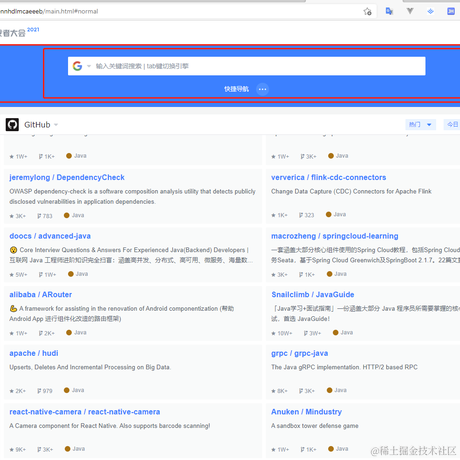Open the three-dots quick navigation button
The height and width of the screenshot is (460, 460).
(x=262, y=89)
